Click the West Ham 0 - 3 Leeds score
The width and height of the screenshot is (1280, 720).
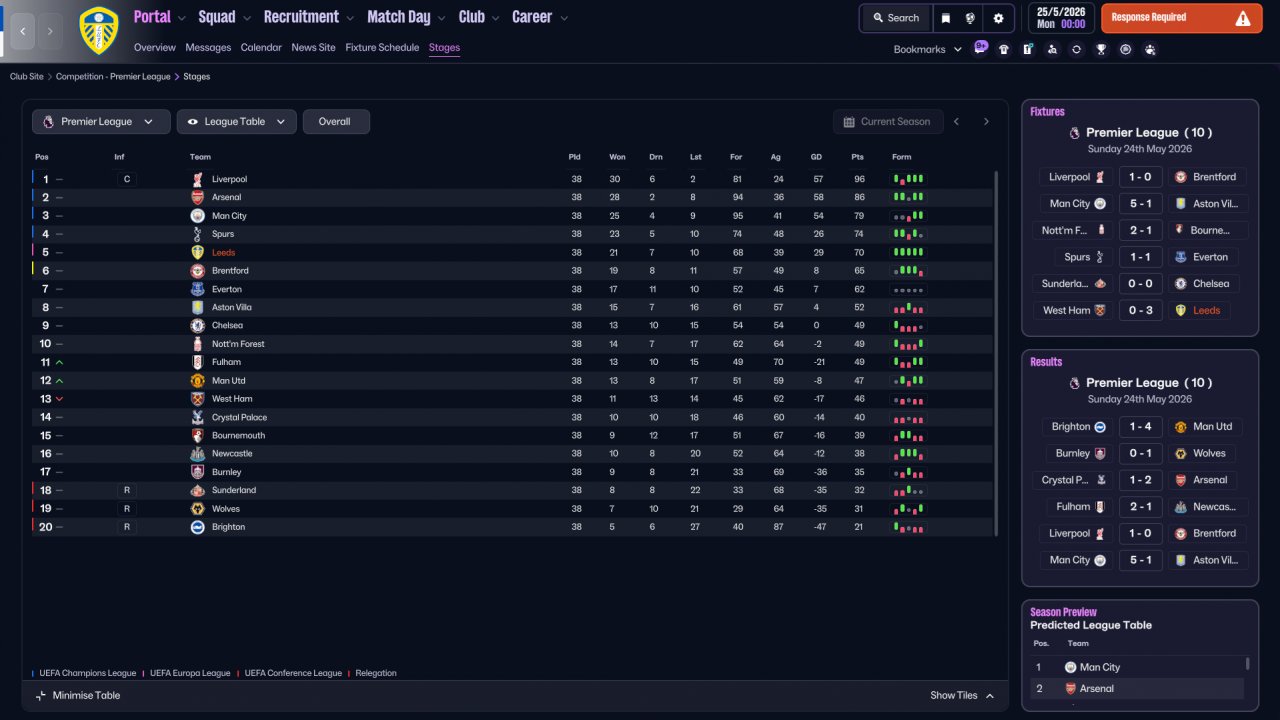[x=1140, y=311]
